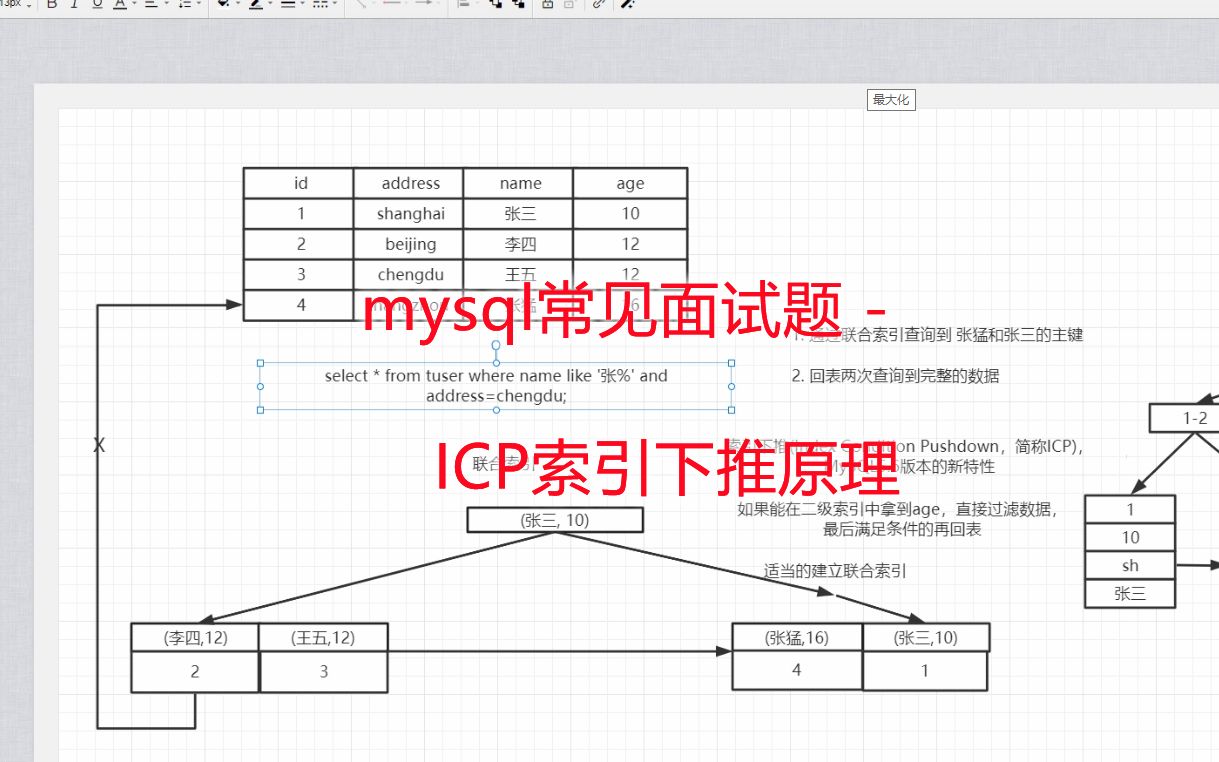Screen dimensions: 1219x762
Task: Select the SQL query text box
Action: pos(496,386)
